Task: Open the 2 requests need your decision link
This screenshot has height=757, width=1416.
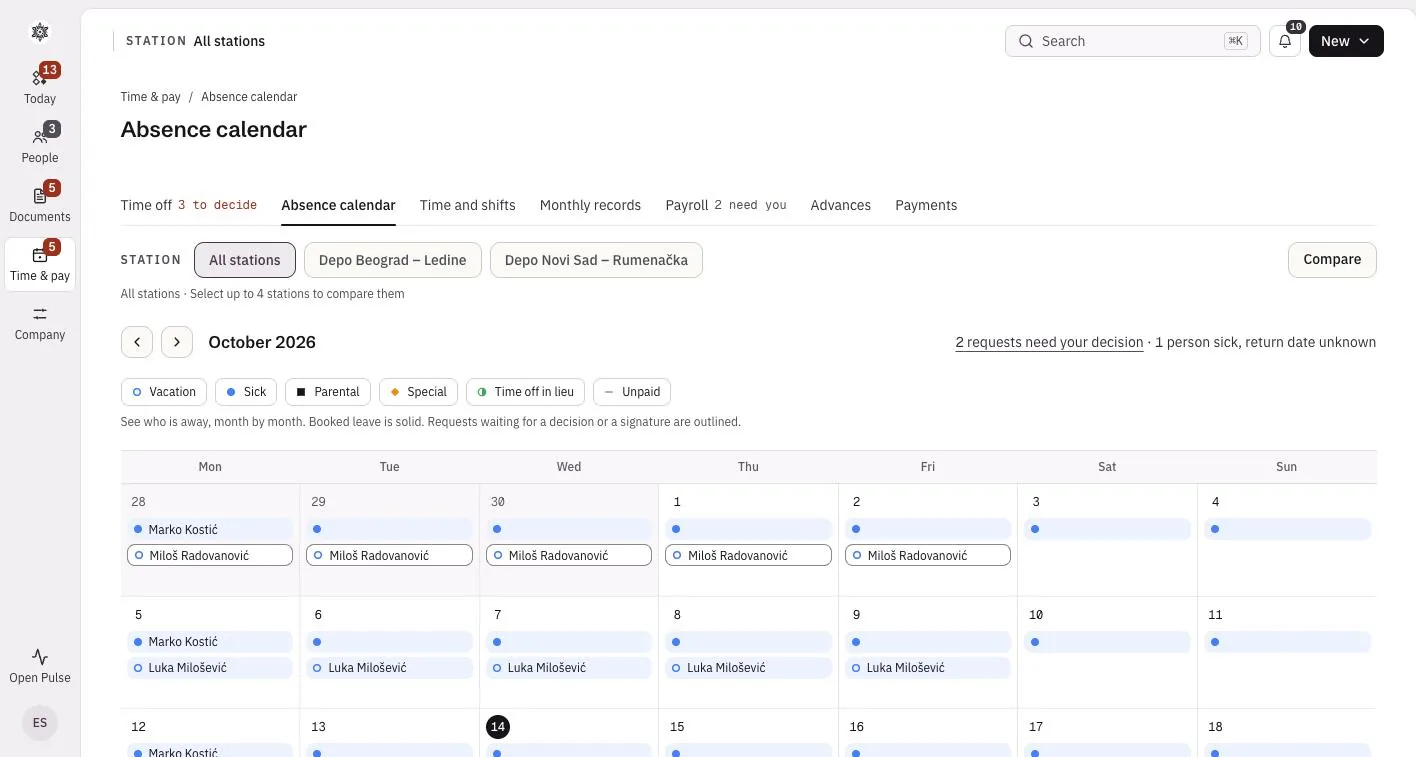Action: coord(1049,342)
